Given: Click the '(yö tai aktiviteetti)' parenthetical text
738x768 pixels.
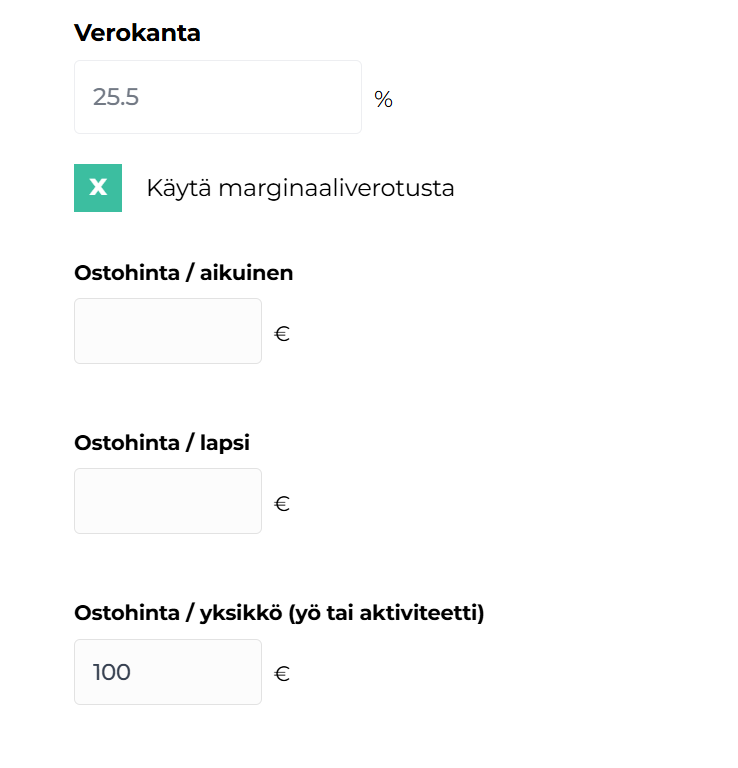Looking at the screenshot, I should click(386, 613).
